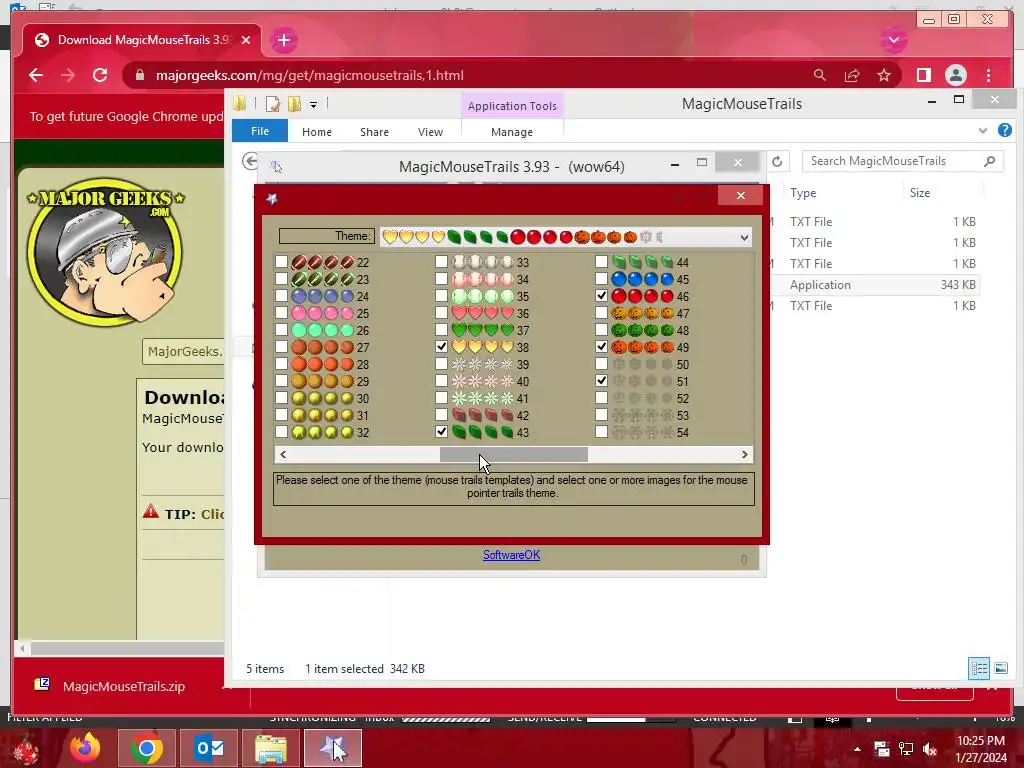Click the share page icon in Chrome address bar
Viewport: 1024px width, 768px height.
coord(852,75)
